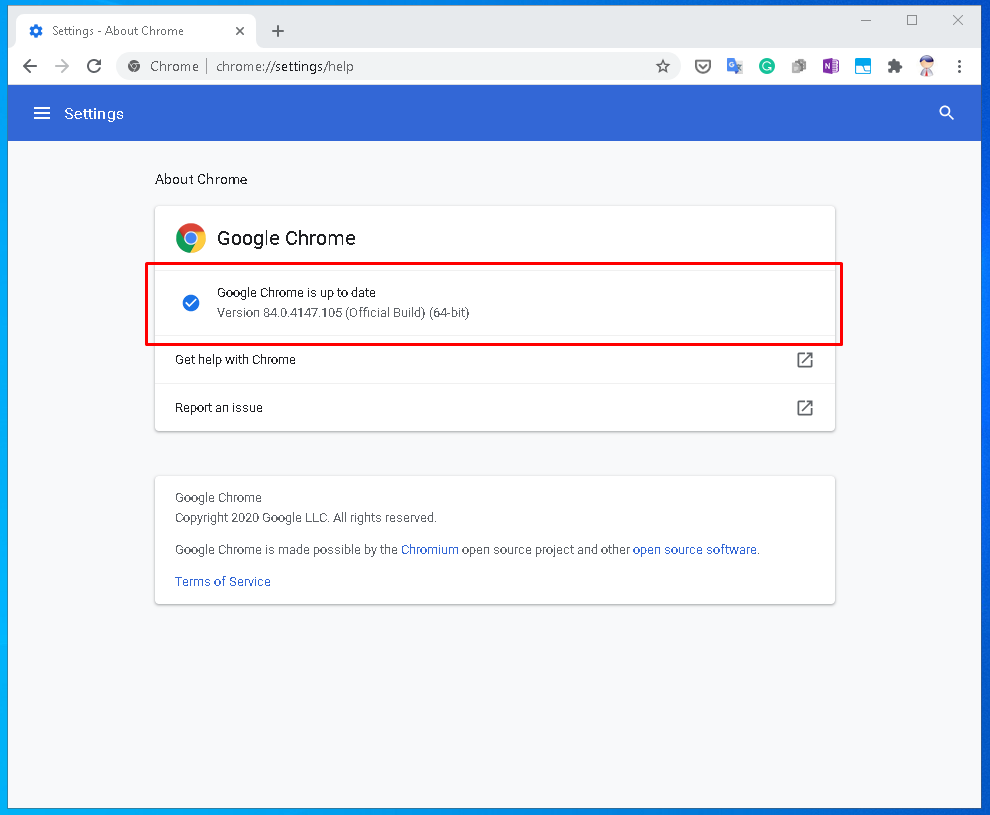Click the external link icon for Get help
The height and width of the screenshot is (815, 990).
coord(804,360)
